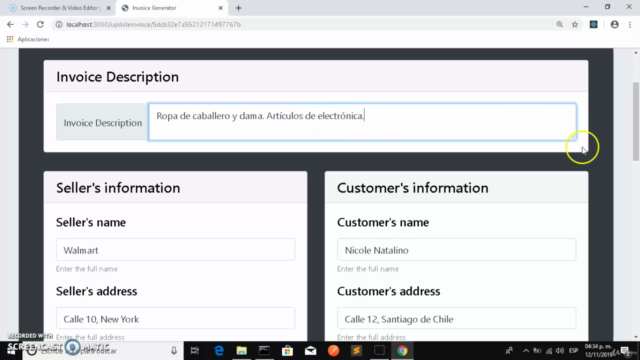Edit the Customer's address field Calle 12, Santiago de Chile

coord(456,319)
